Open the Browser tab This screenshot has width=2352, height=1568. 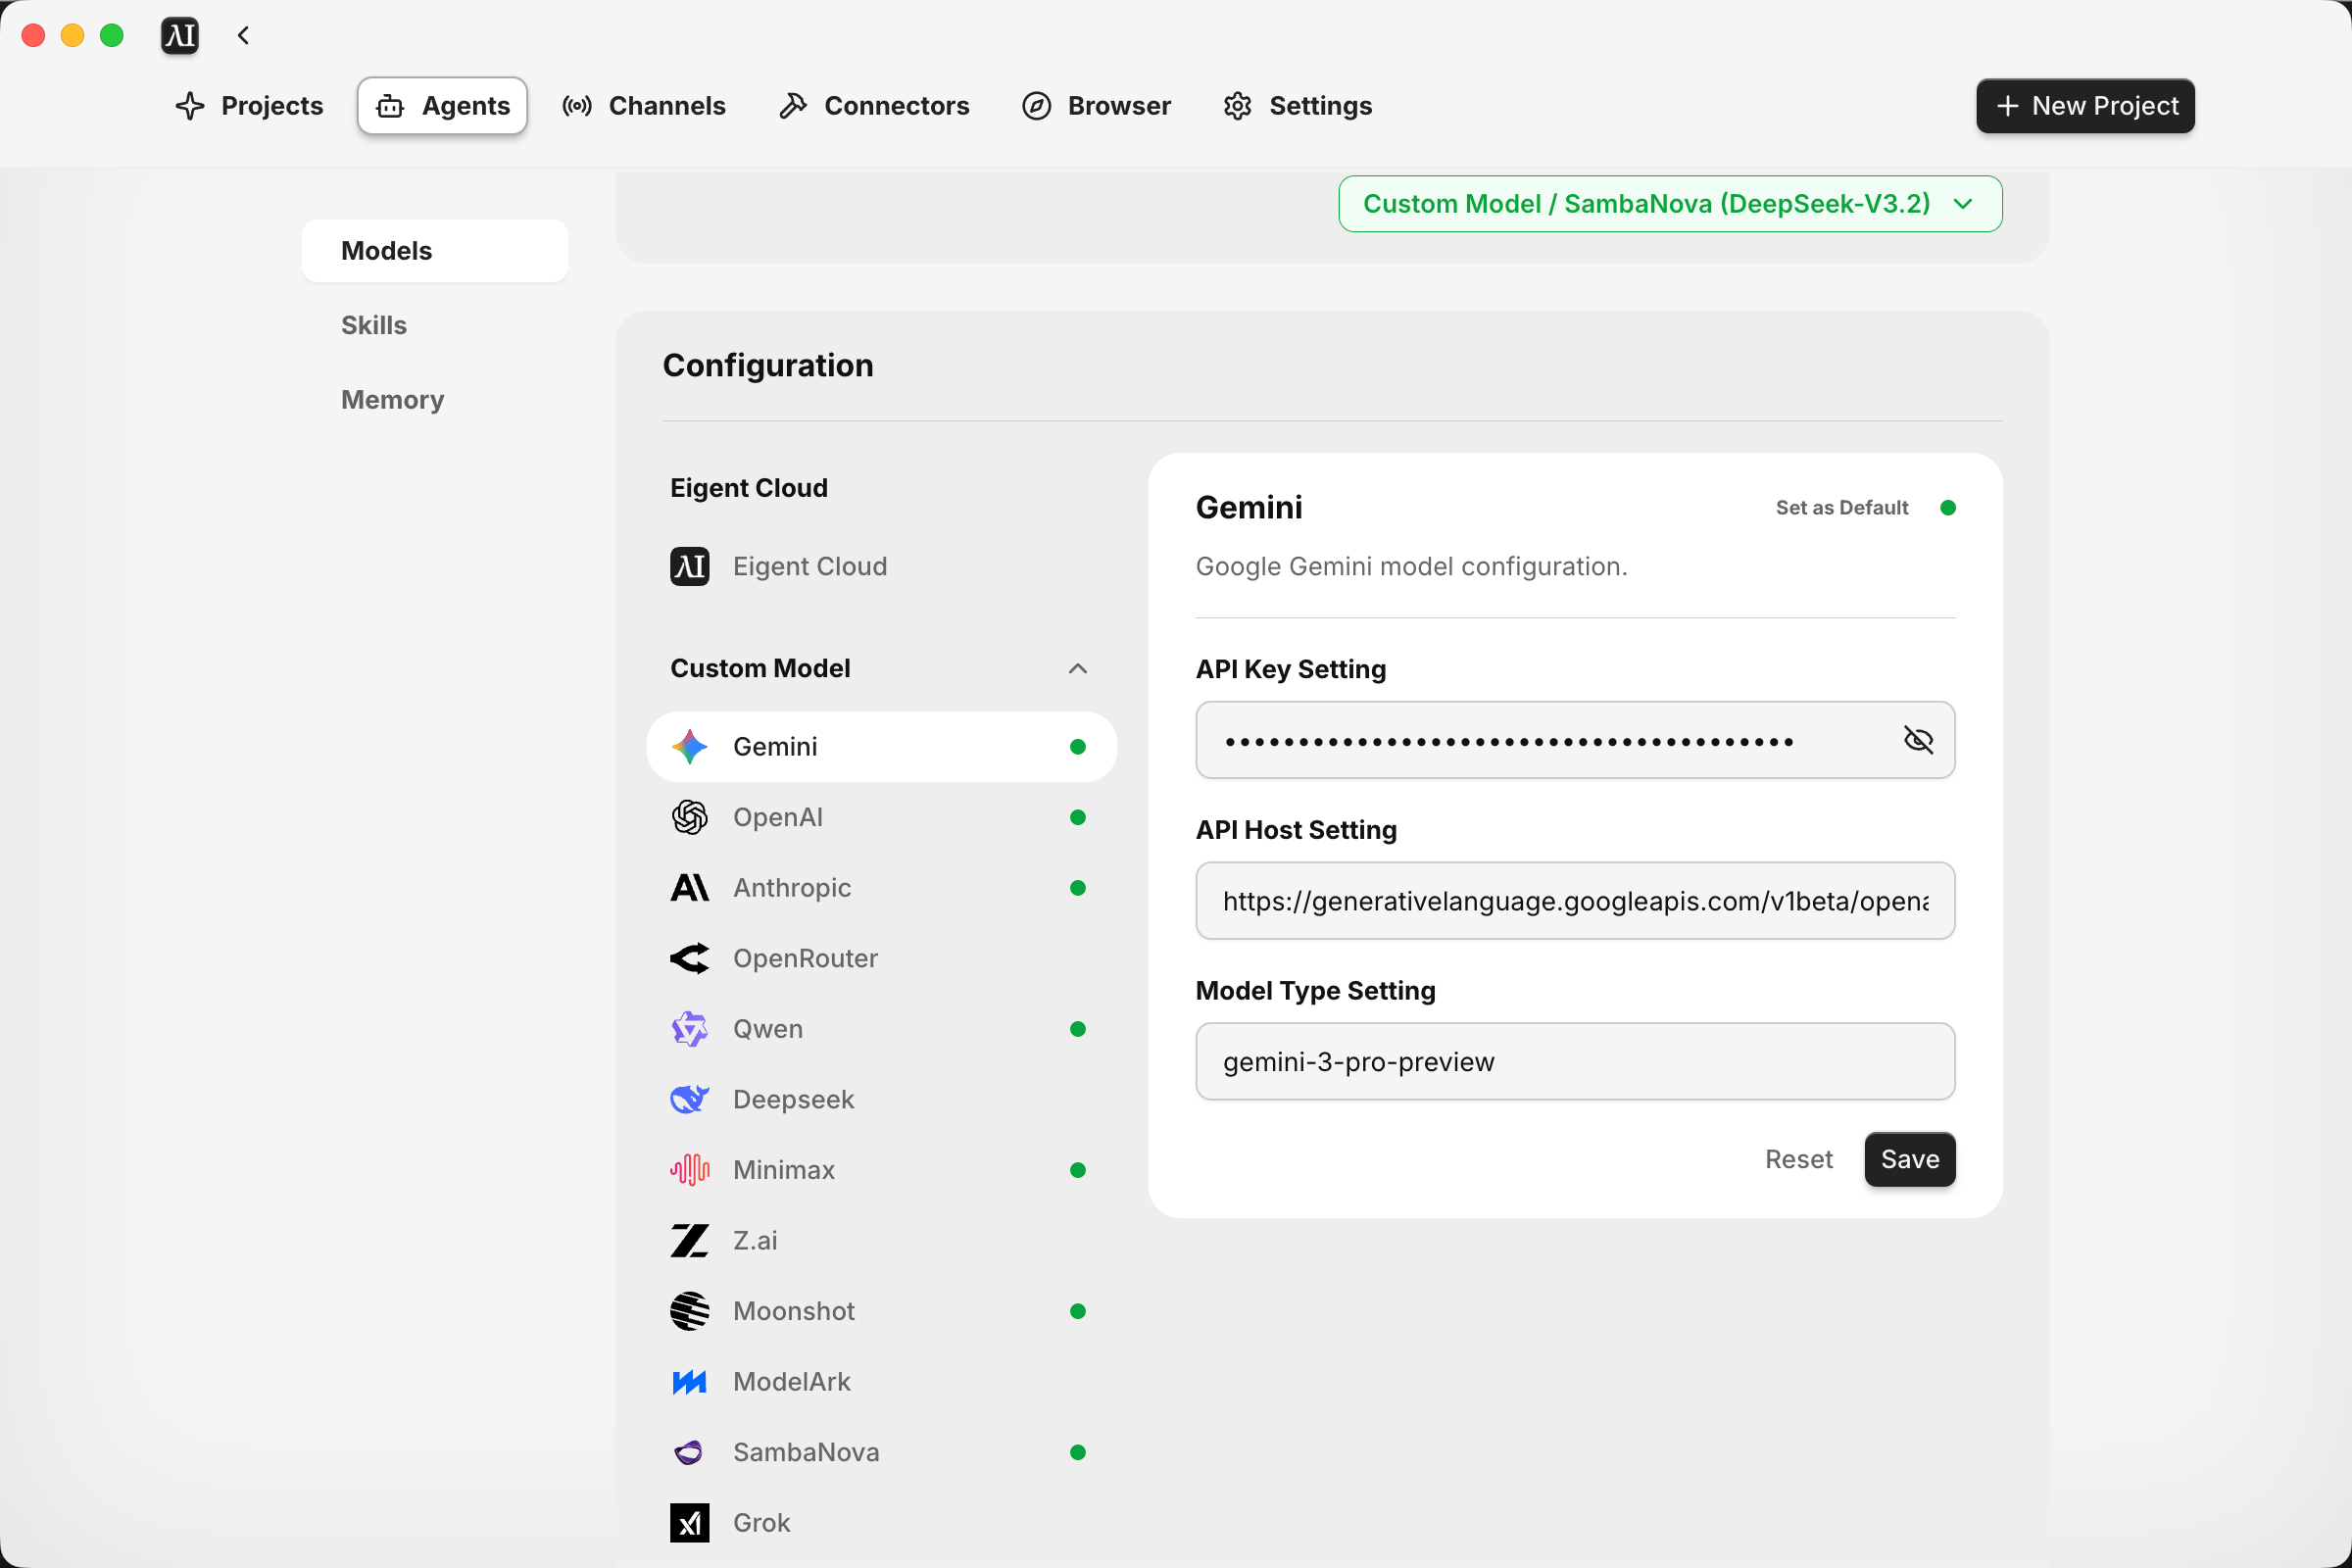click(x=1097, y=106)
